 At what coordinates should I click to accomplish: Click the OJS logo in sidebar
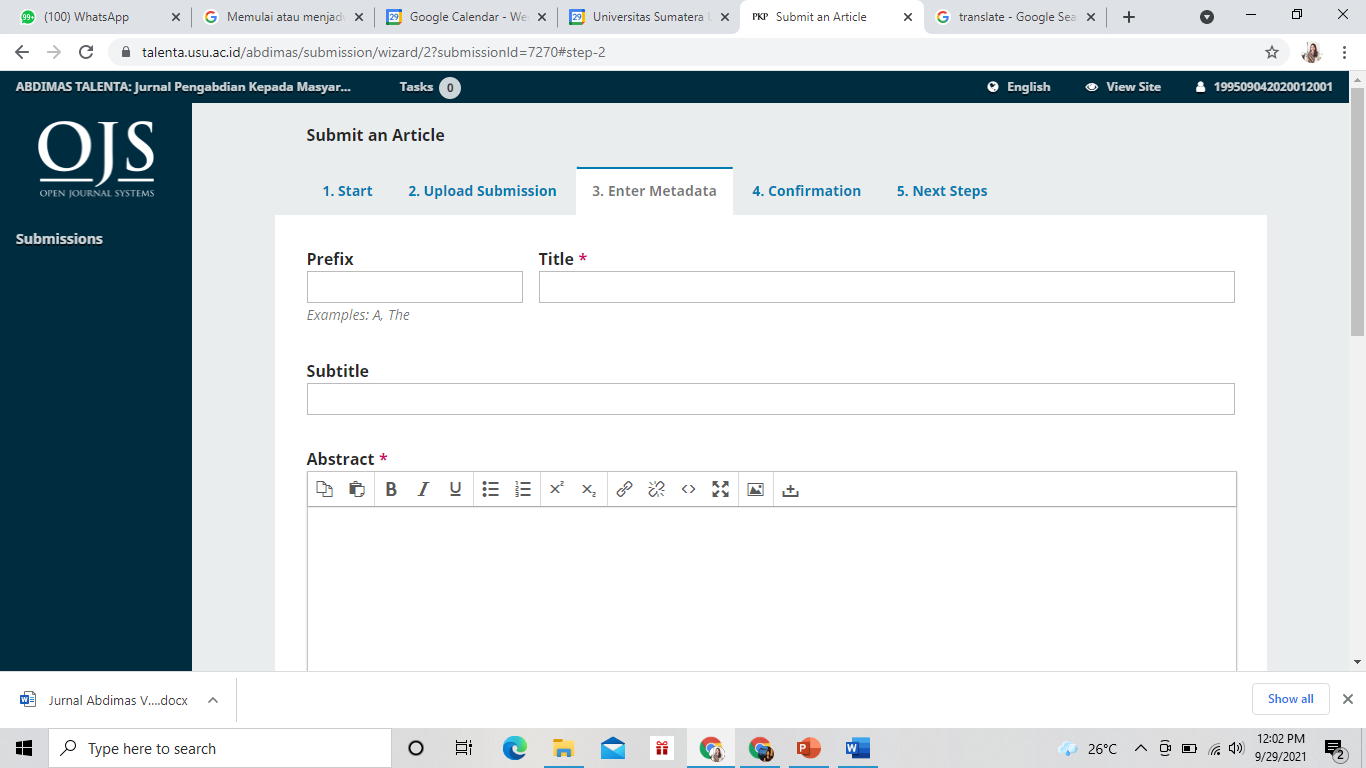(x=96, y=160)
